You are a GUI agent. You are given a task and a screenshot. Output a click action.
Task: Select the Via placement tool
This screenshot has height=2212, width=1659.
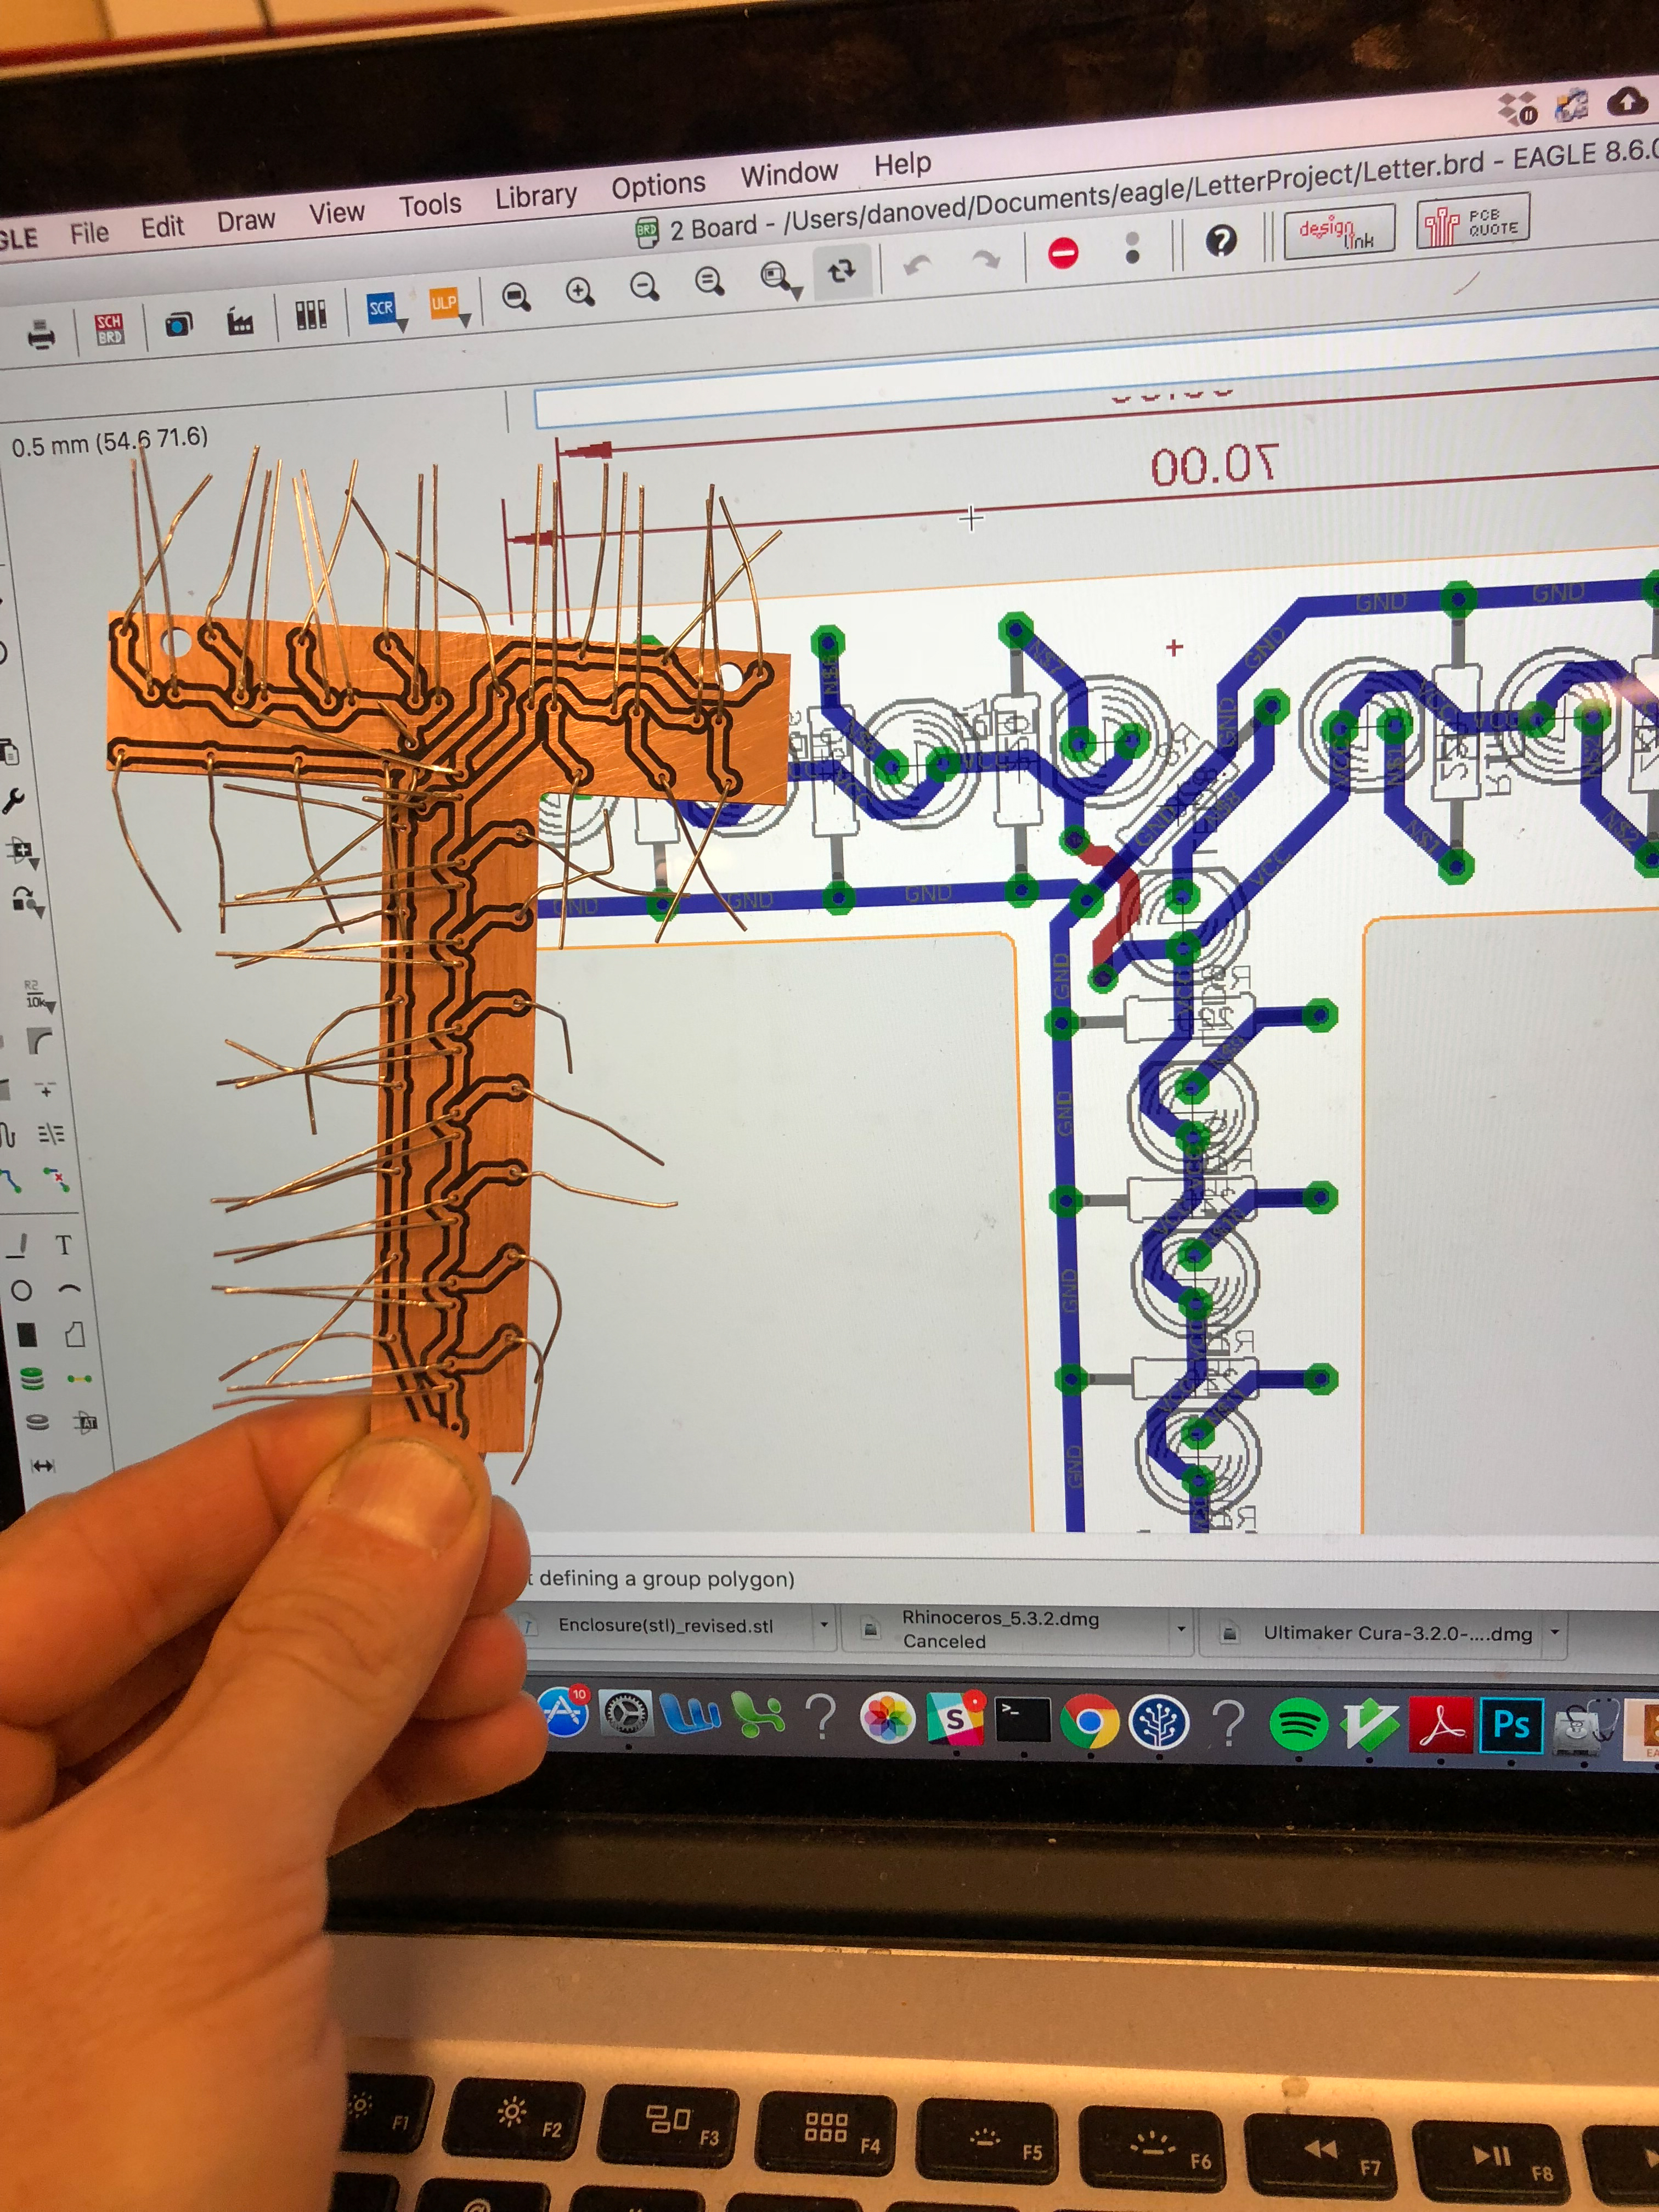(x=33, y=1379)
